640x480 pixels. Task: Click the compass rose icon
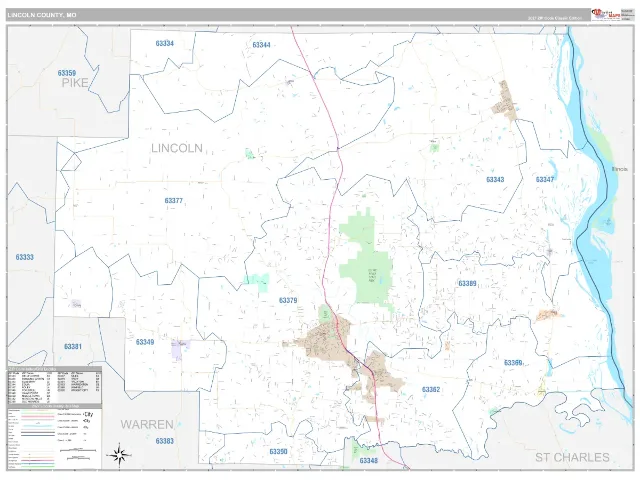point(119,454)
